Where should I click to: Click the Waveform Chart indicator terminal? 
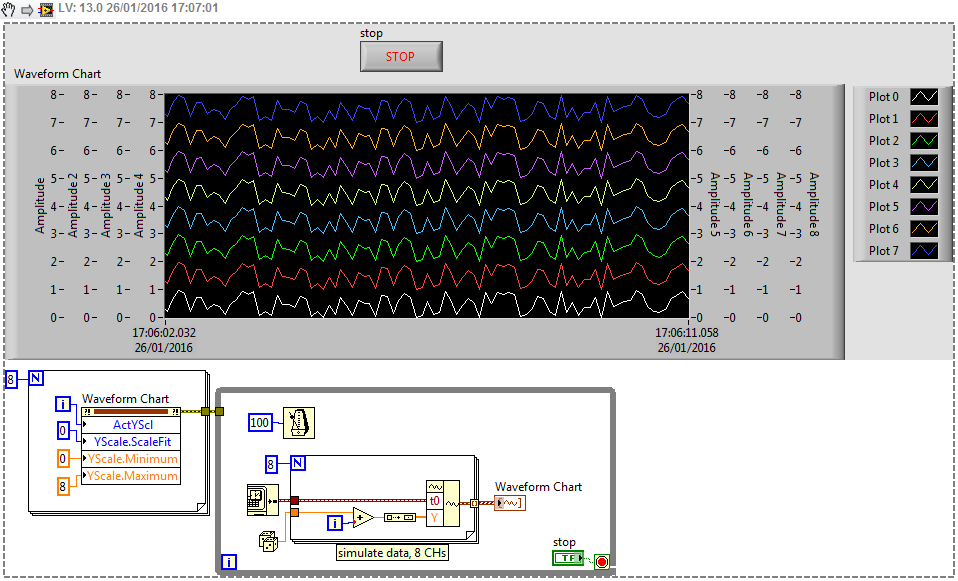[510, 503]
